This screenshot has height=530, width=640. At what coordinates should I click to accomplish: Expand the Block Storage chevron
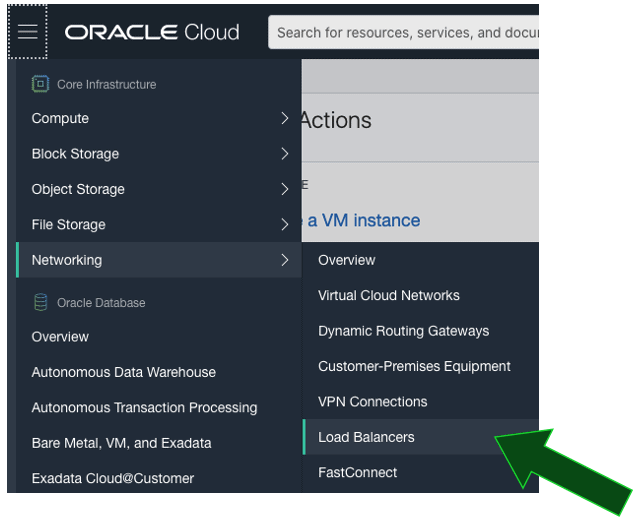[x=285, y=154]
